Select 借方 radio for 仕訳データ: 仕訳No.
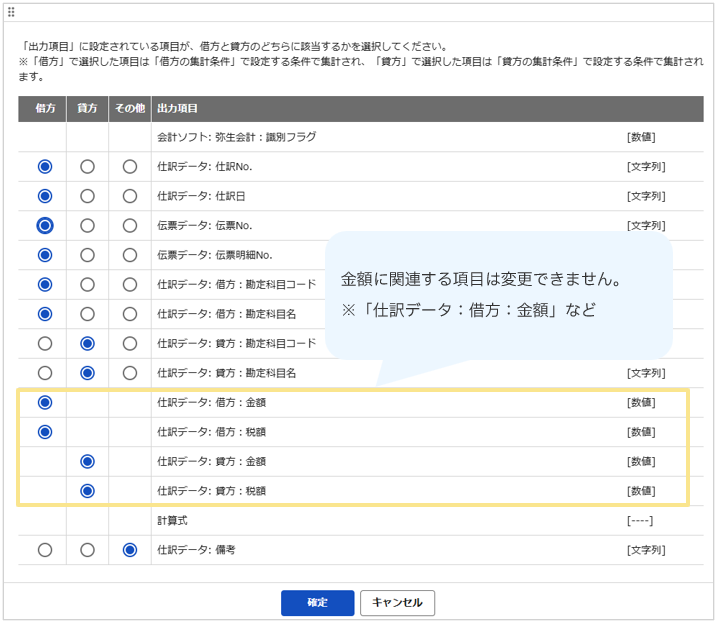719x622 pixels. (x=45, y=167)
